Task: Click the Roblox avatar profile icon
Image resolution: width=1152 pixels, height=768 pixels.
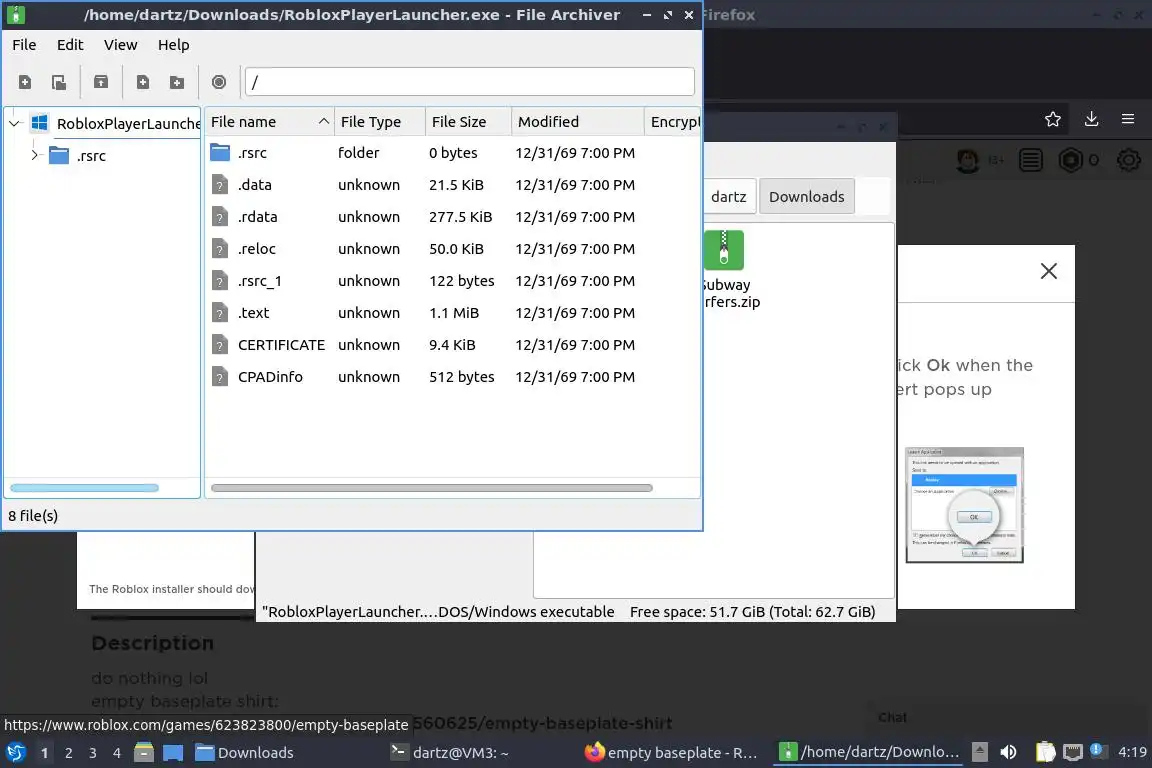Action: pyautogui.click(x=968, y=160)
